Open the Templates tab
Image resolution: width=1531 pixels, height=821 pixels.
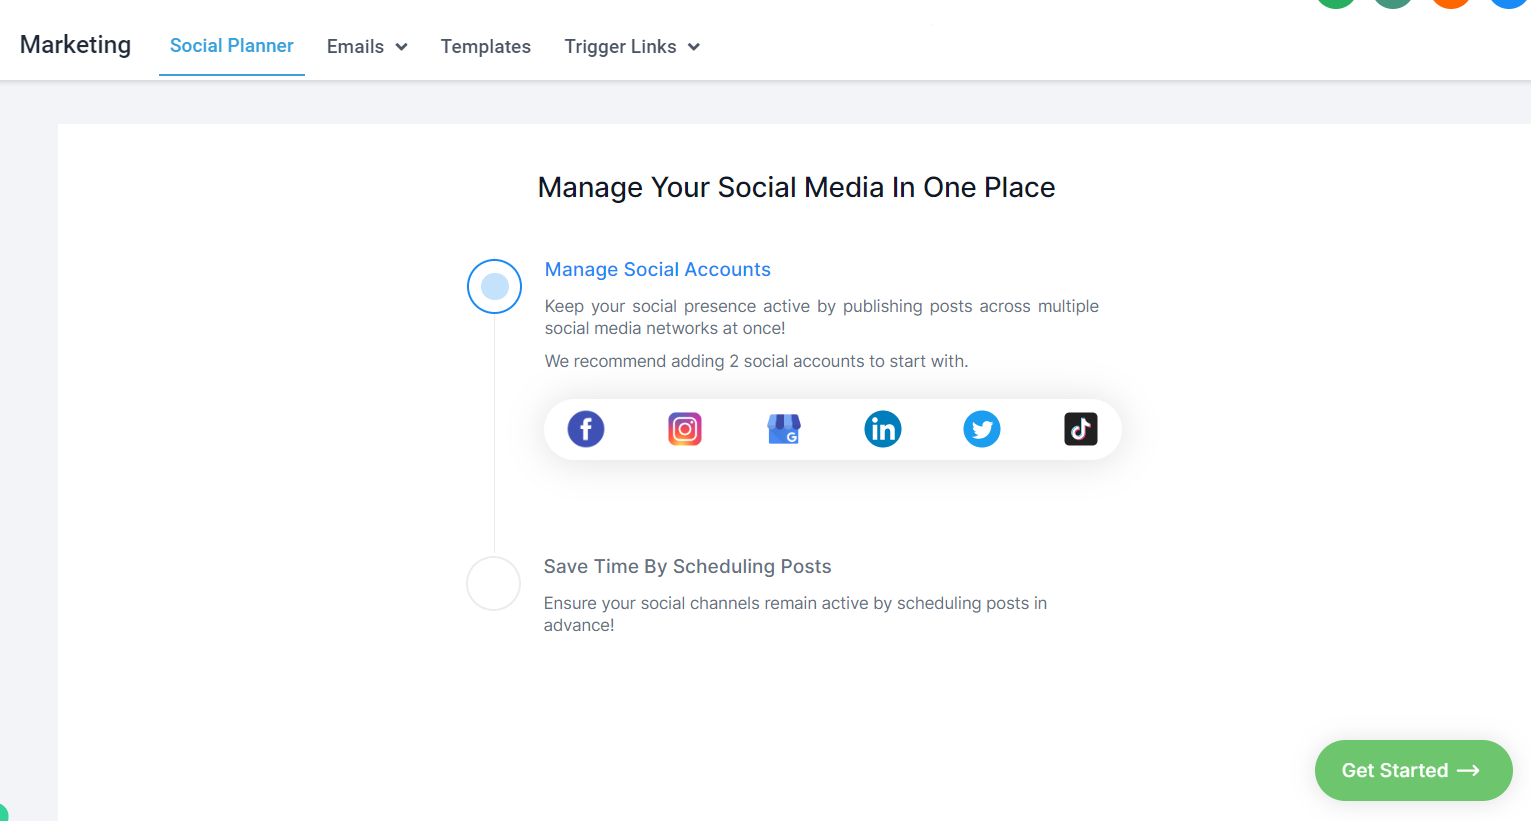(486, 47)
